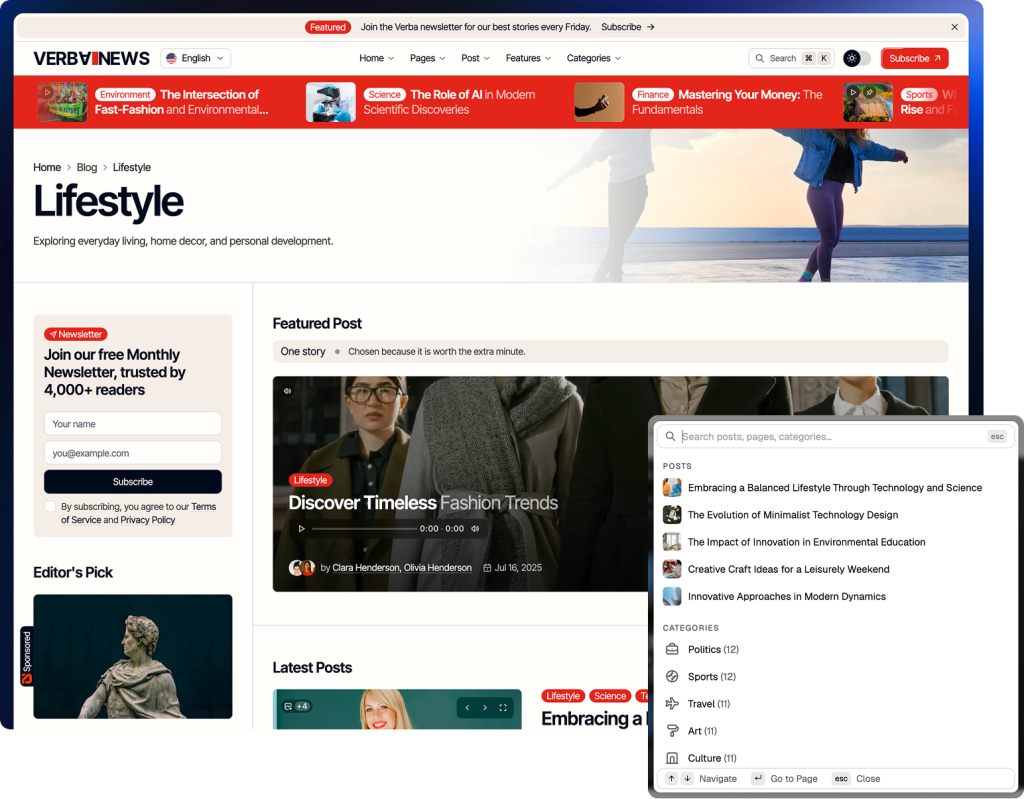This screenshot has width=1024, height=799.
Task: Select the Art category paint roller icon
Action: click(x=672, y=731)
